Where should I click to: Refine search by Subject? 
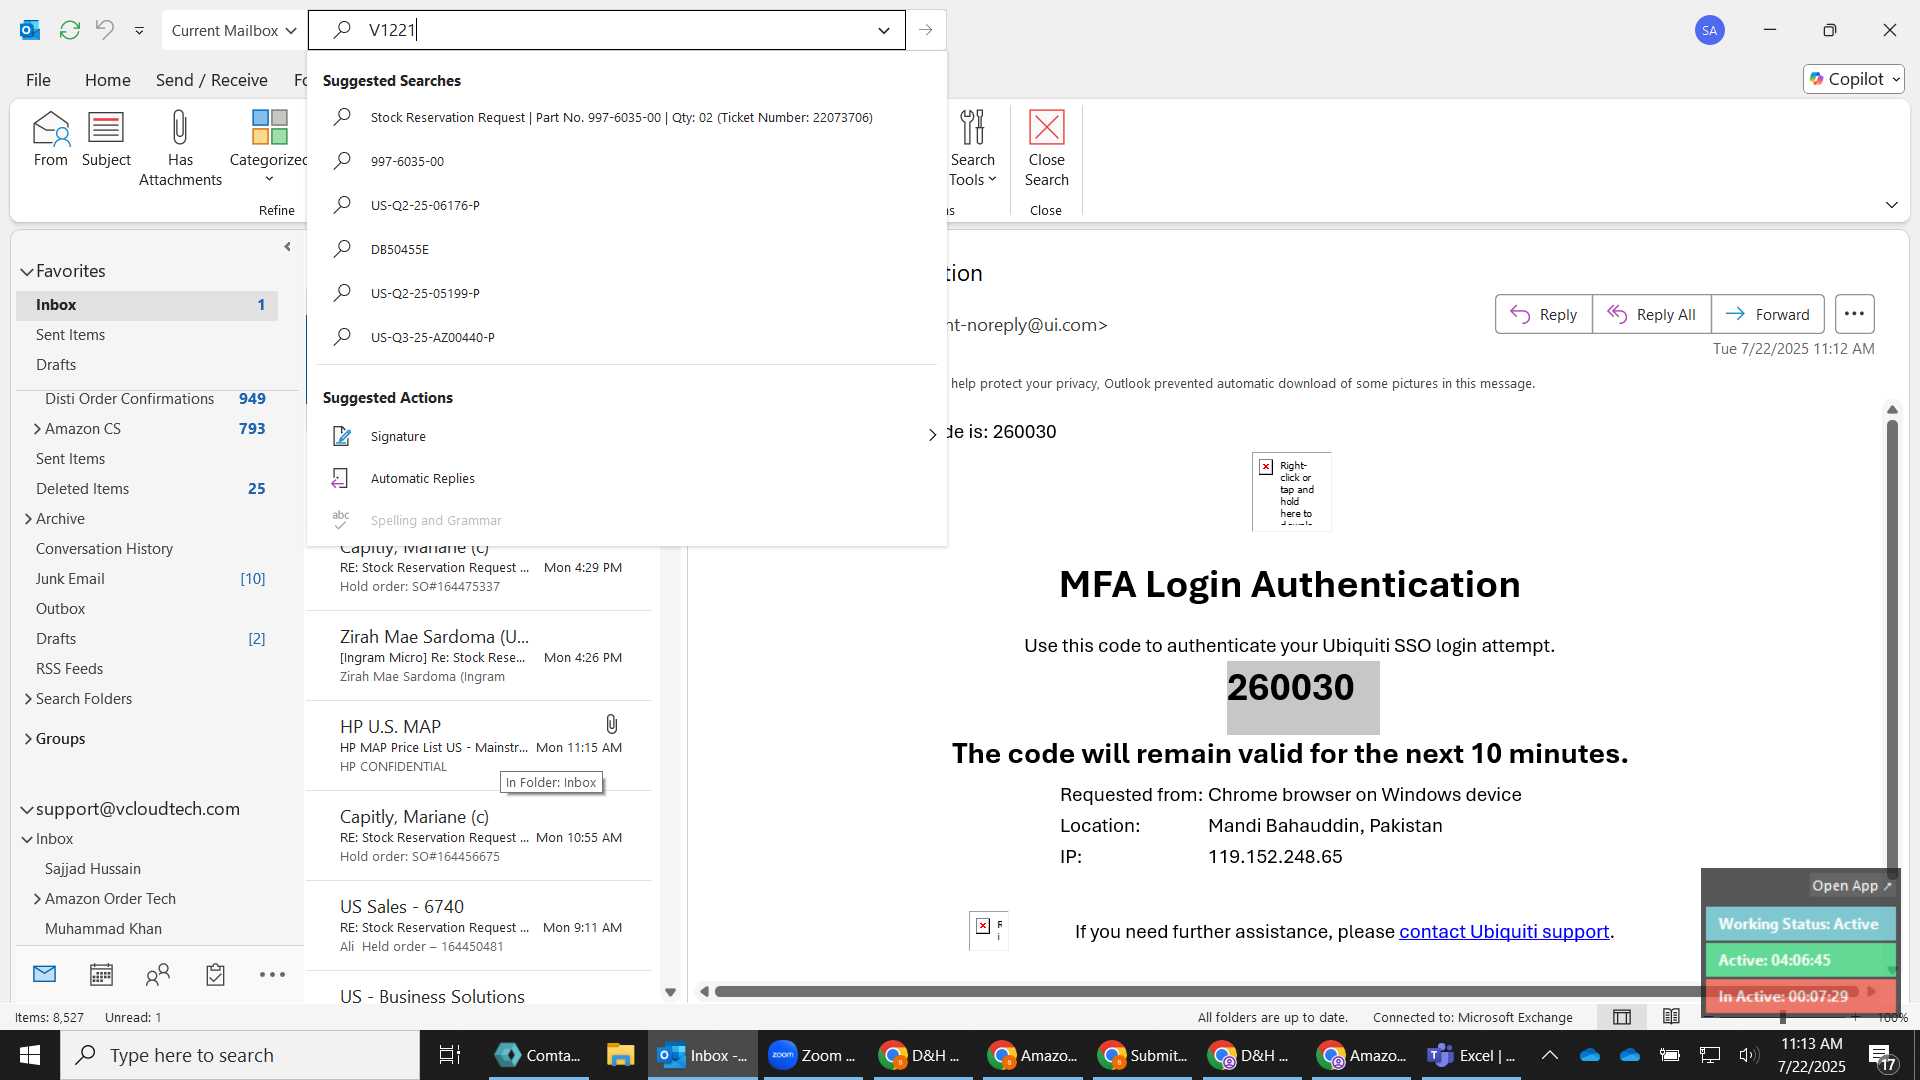[x=106, y=140]
